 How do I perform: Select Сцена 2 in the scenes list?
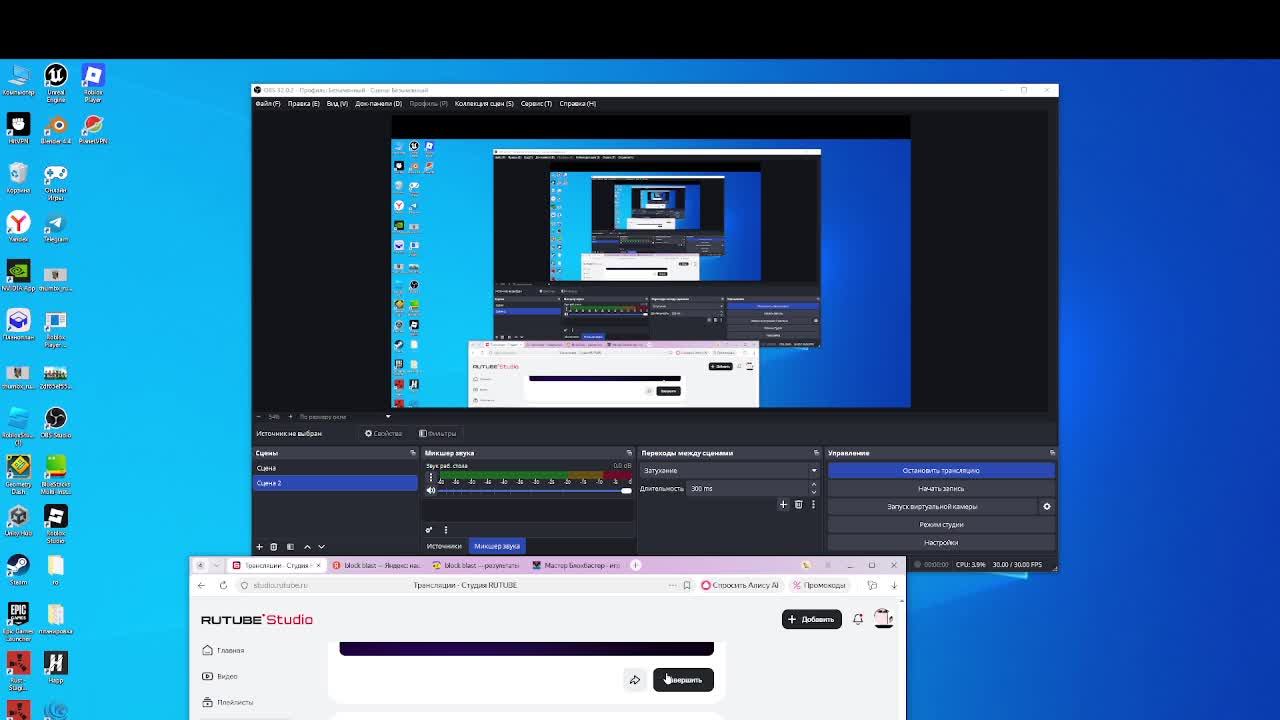pos(335,483)
